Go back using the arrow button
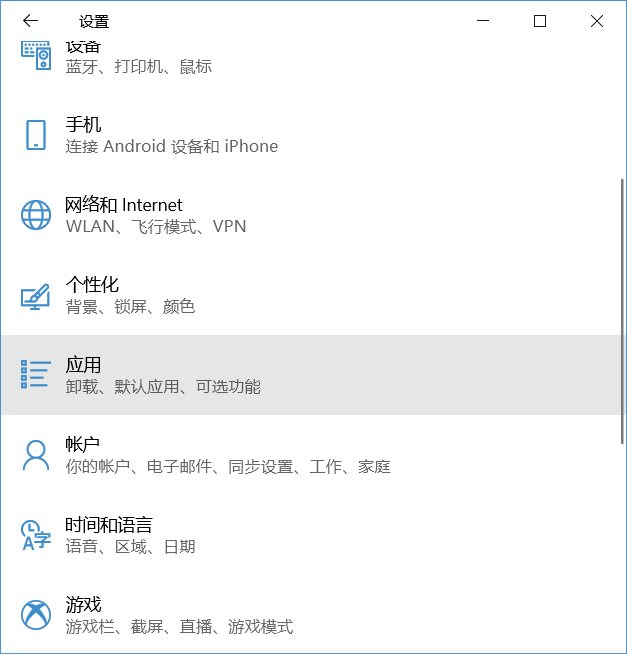This screenshot has width=627, height=654. [30, 20]
